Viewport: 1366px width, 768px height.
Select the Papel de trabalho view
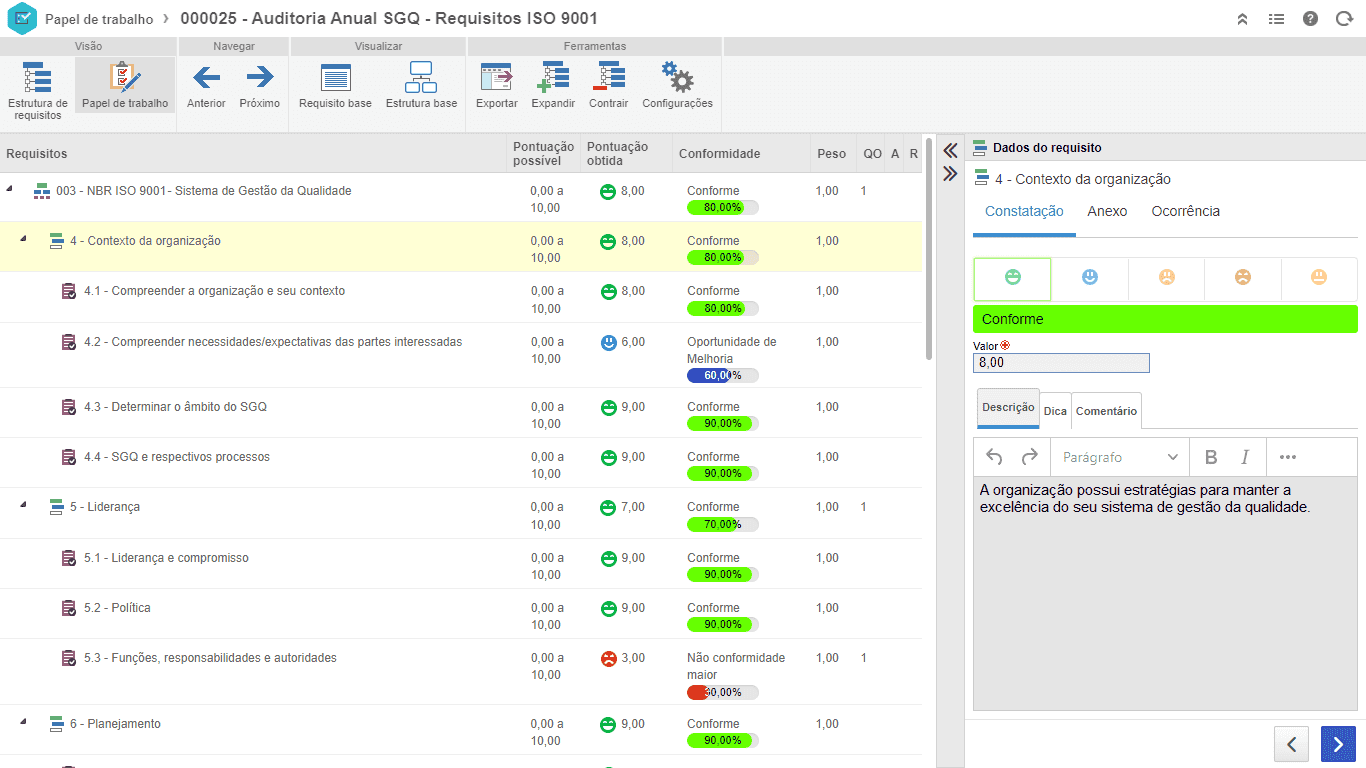point(125,85)
